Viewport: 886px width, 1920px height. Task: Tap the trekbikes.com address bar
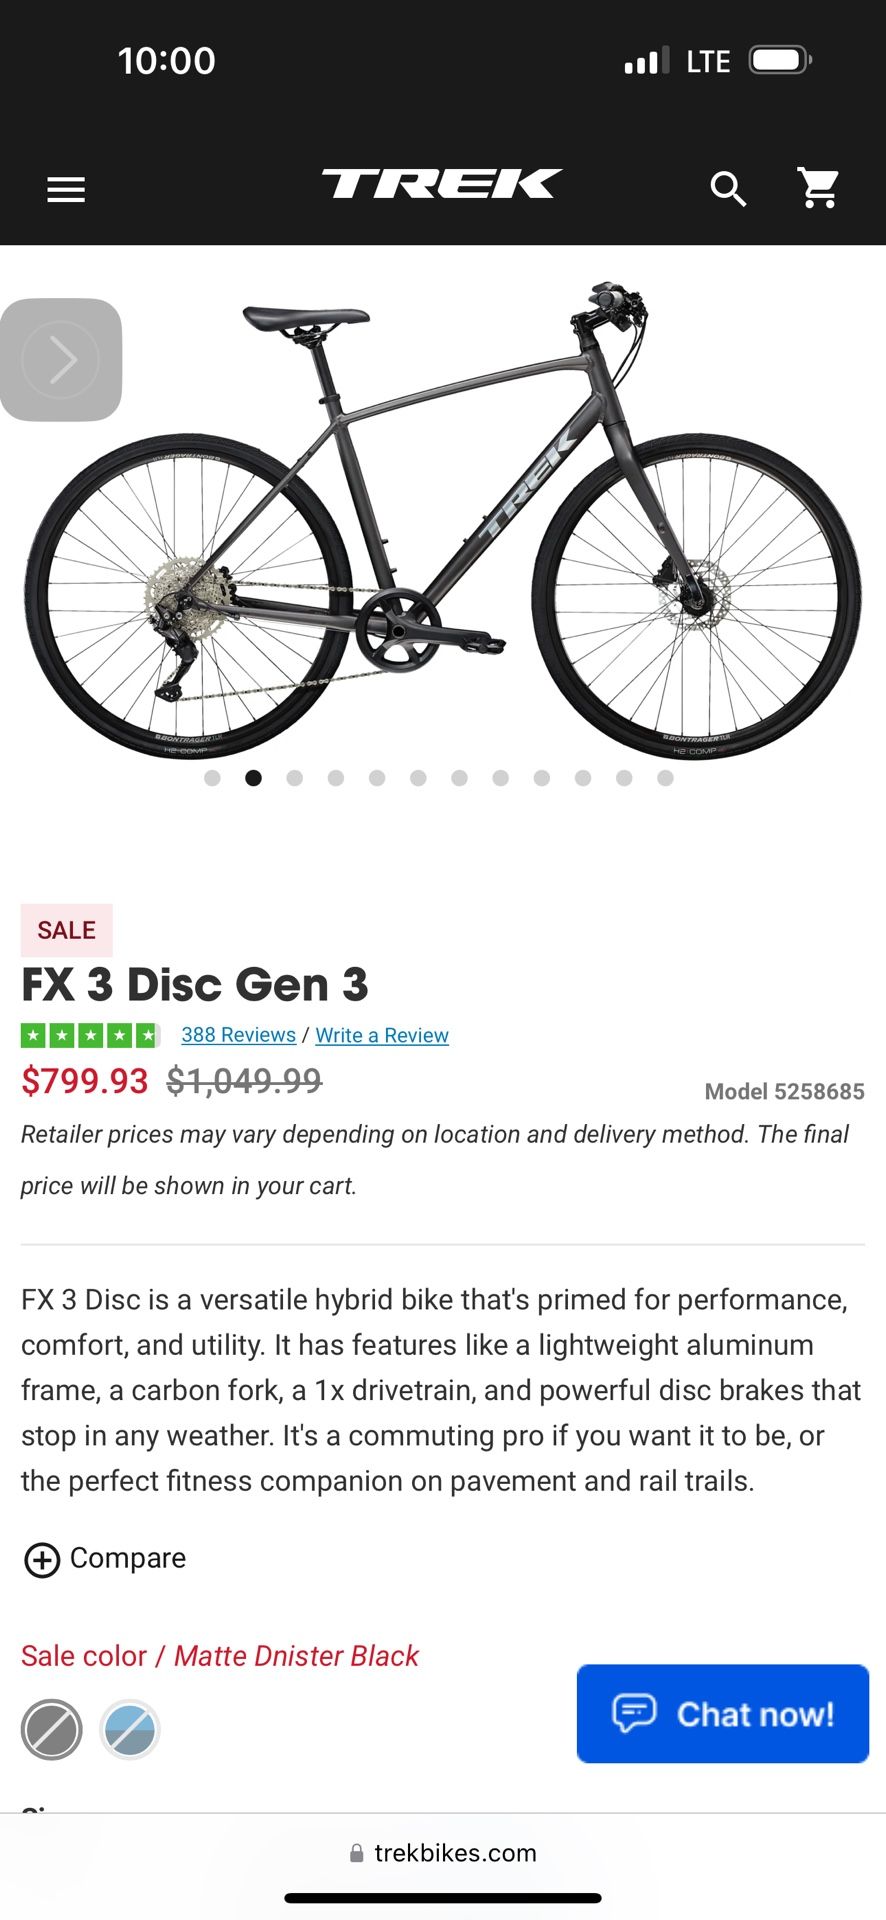[443, 1853]
